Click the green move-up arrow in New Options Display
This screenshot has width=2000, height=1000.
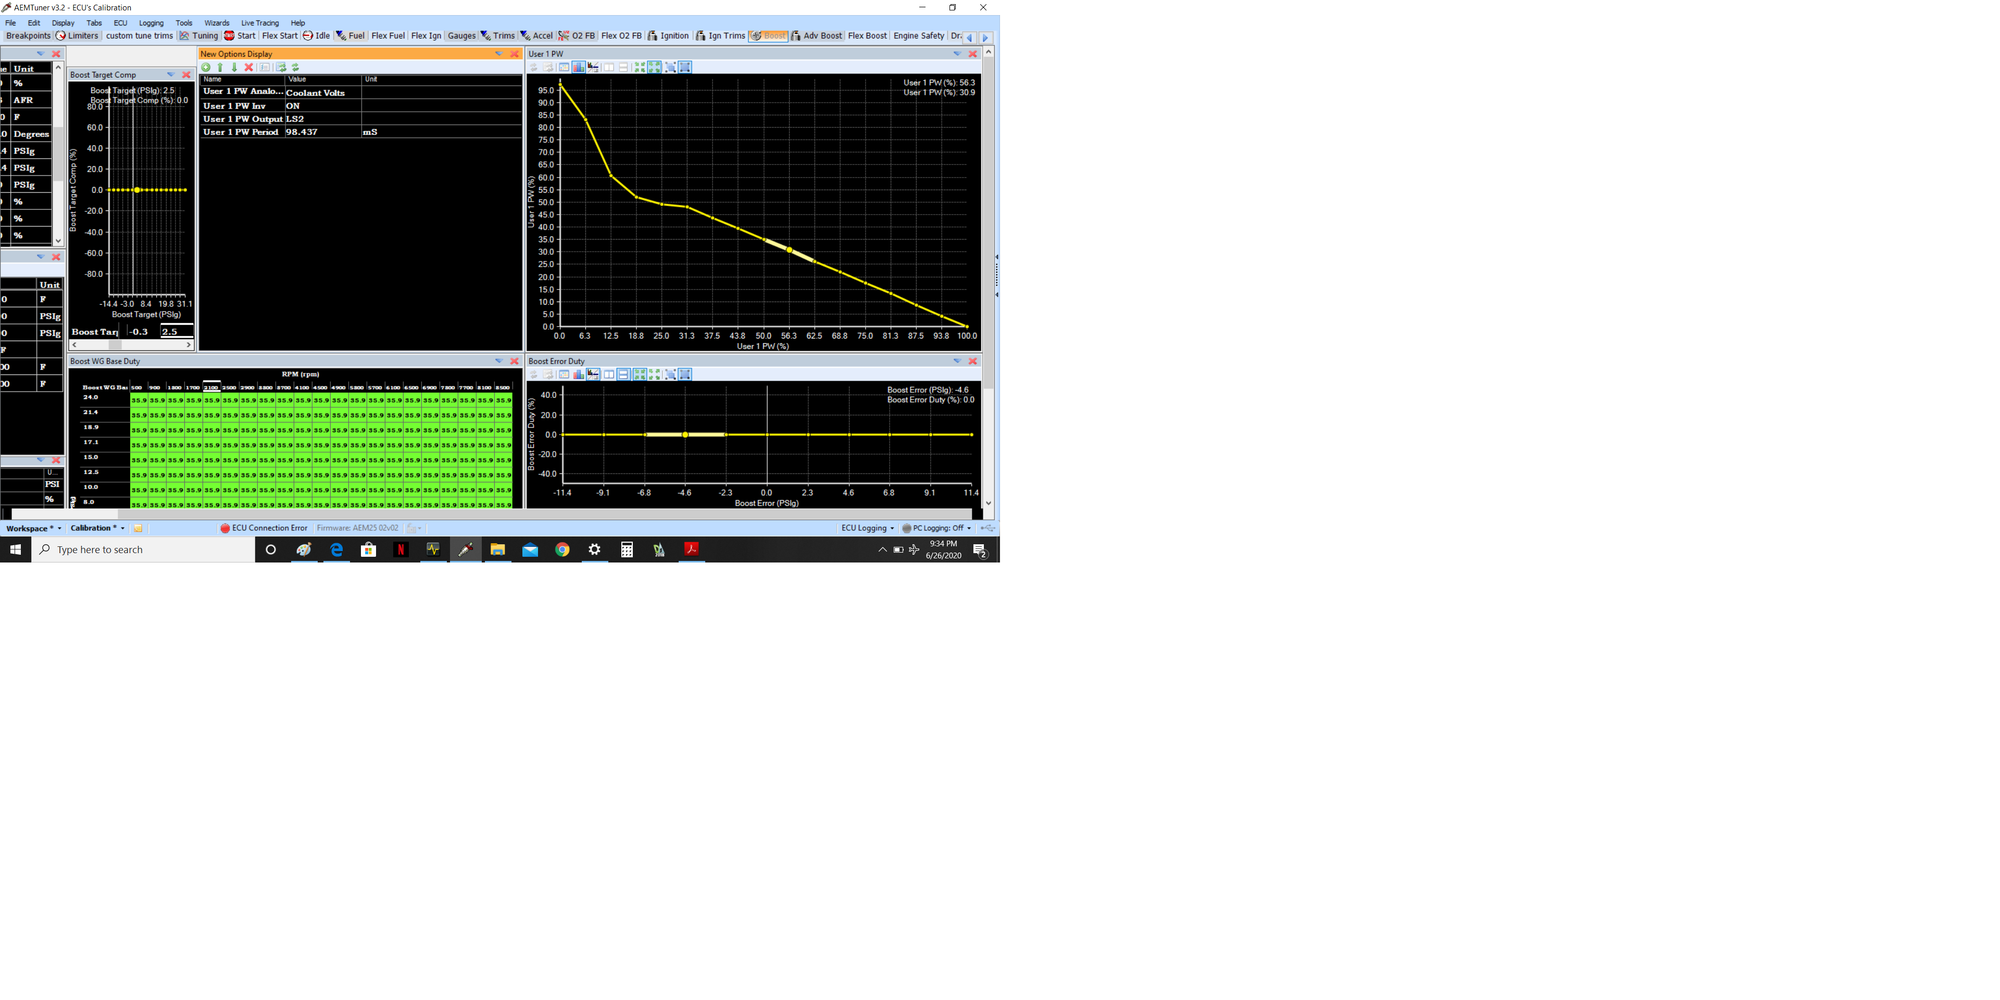click(220, 67)
